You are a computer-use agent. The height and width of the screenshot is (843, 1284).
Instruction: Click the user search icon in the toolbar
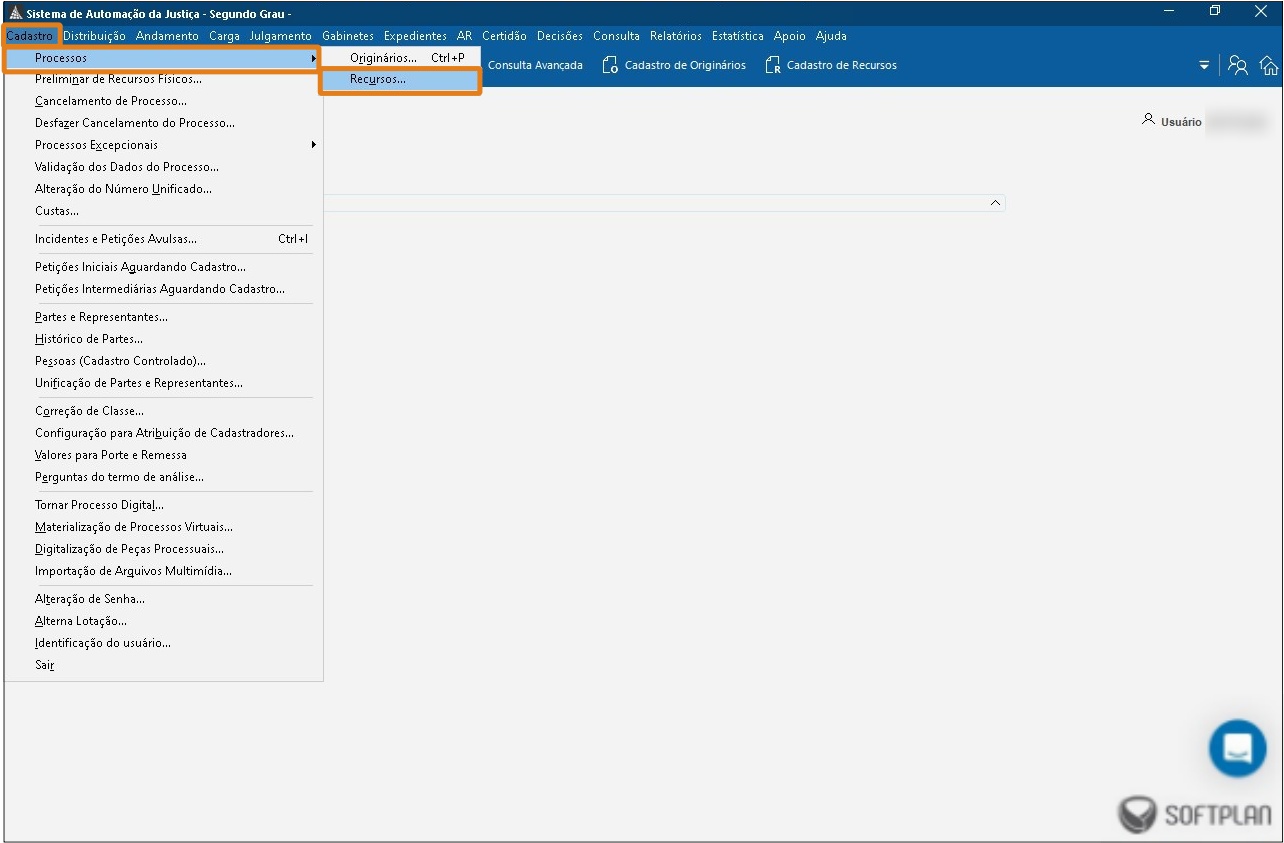click(1238, 65)
